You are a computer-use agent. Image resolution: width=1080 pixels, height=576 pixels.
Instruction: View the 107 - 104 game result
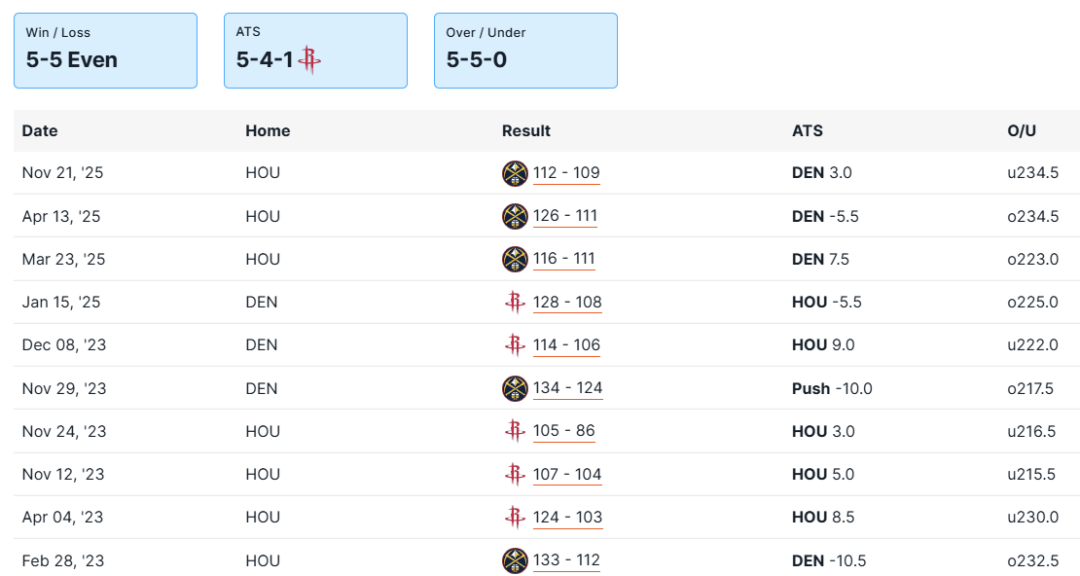(x=567, y=474)
